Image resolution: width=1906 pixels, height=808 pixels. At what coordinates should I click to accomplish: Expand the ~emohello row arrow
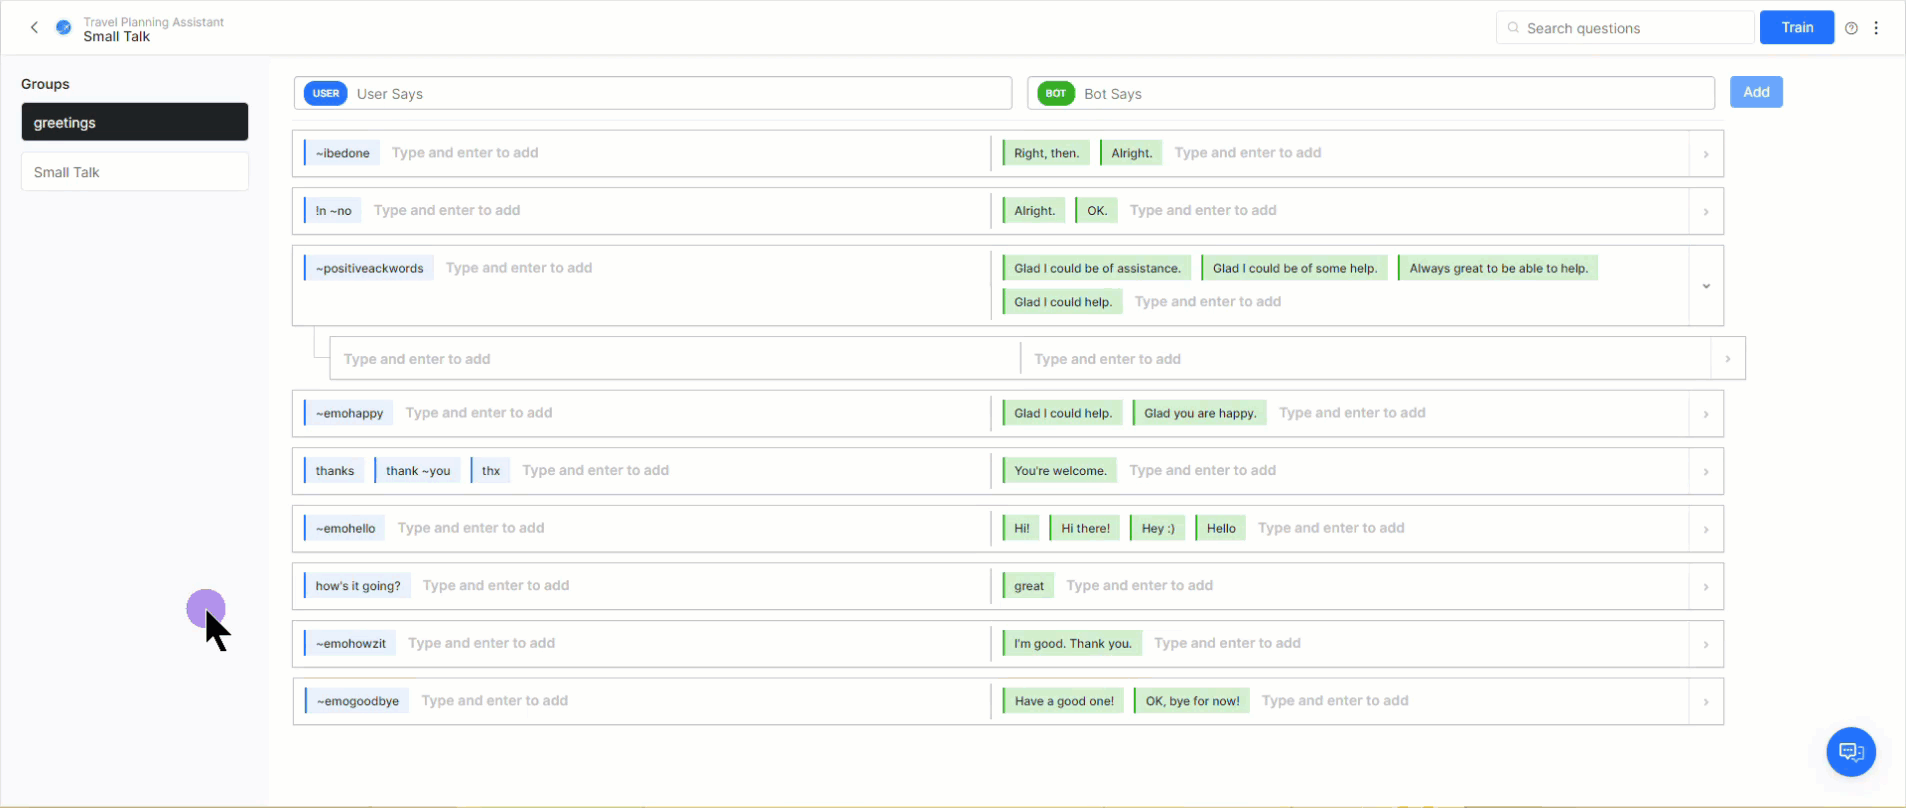(x=1706, y=529)
